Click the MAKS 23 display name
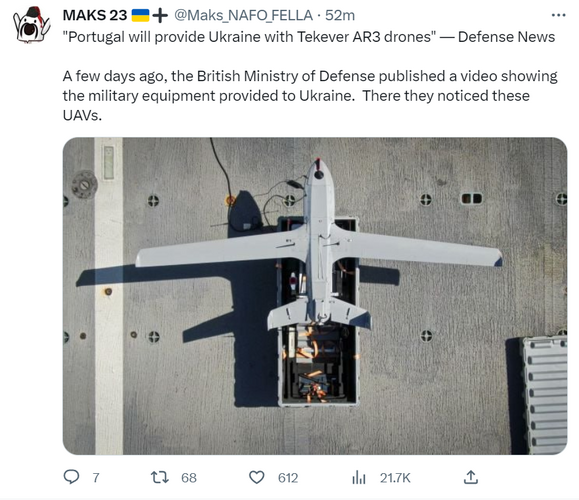 point(95,16)
